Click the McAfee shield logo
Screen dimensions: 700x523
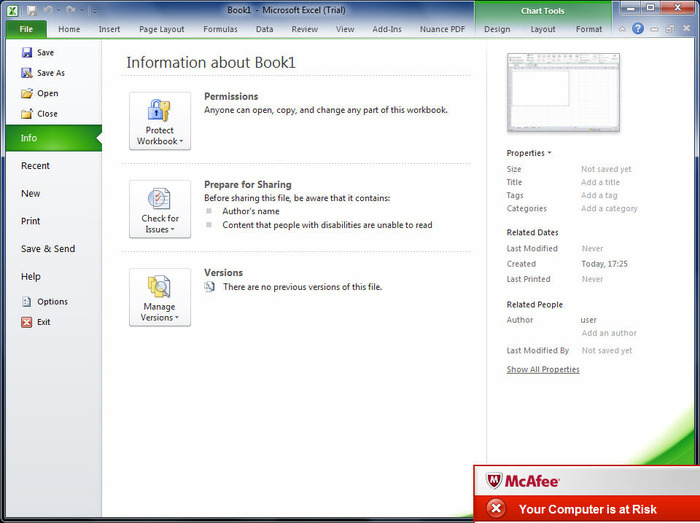click(494, 481)
